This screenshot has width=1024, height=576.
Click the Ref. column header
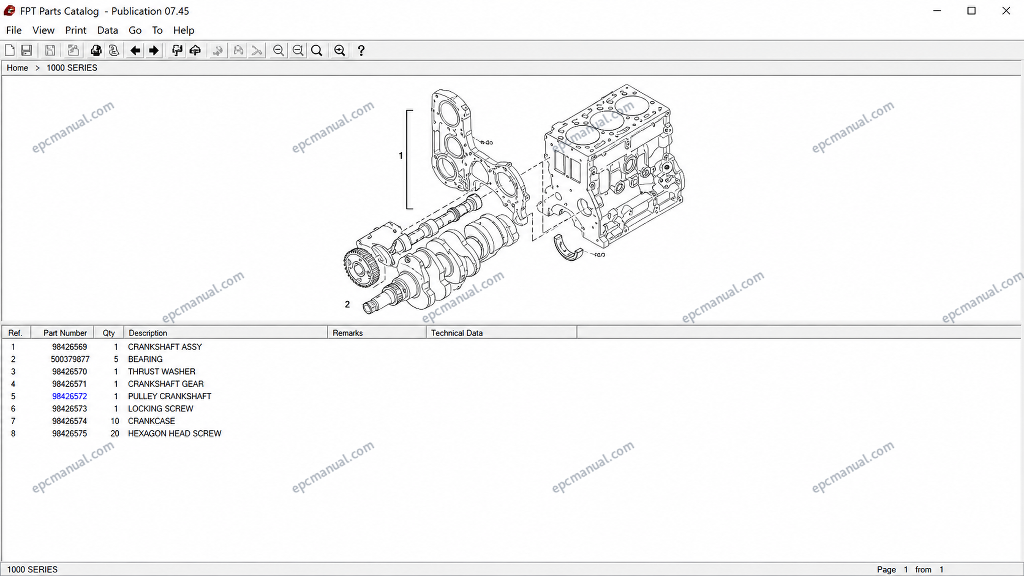coord(16,333)
